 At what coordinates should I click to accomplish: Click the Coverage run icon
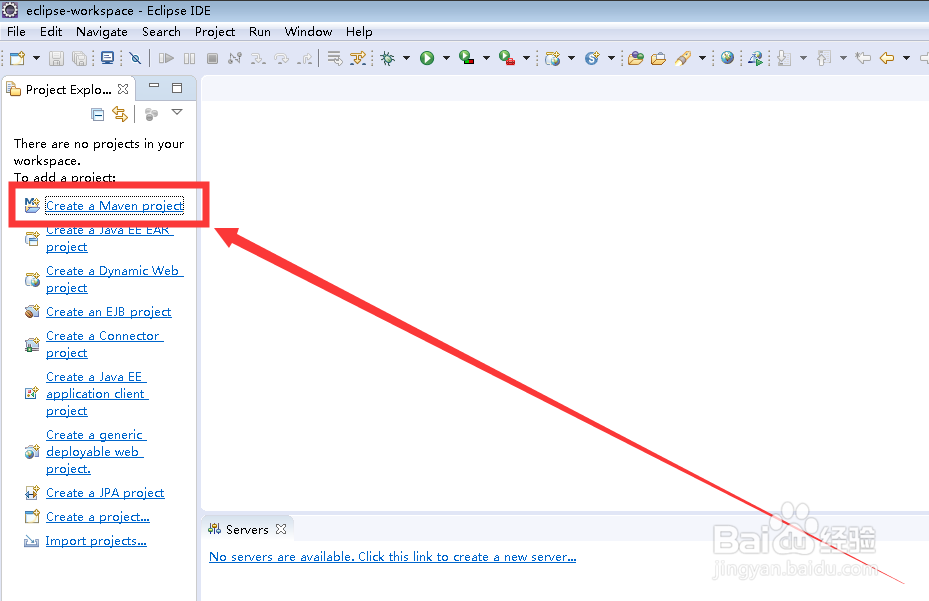pos(467,57)
